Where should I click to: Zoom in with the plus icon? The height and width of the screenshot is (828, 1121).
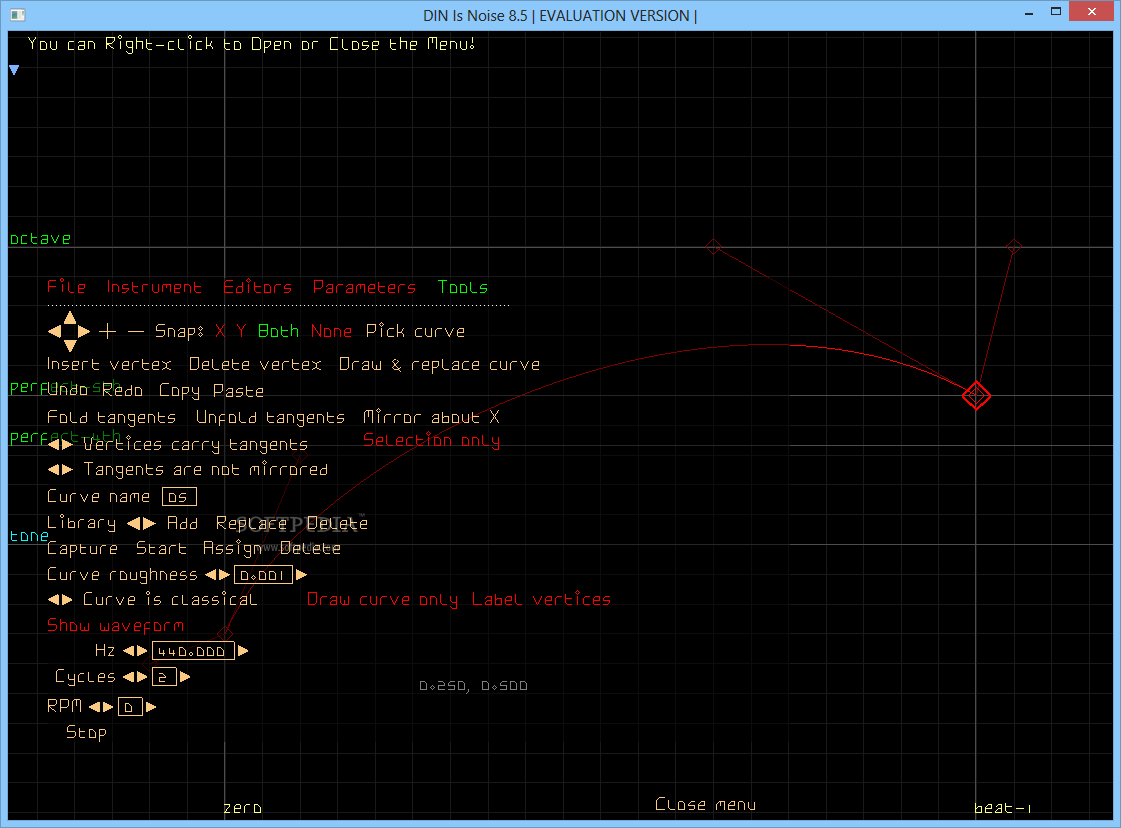(x=107, y=331)
